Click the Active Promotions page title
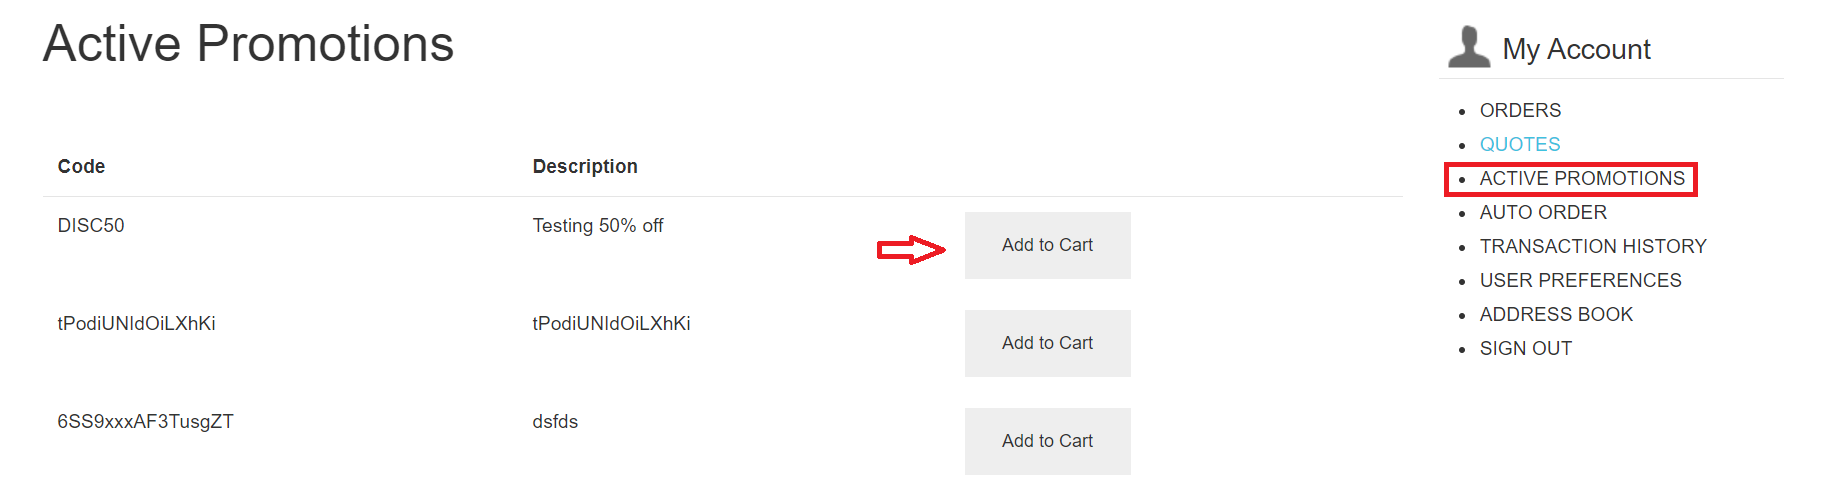 tap(248, 44)
